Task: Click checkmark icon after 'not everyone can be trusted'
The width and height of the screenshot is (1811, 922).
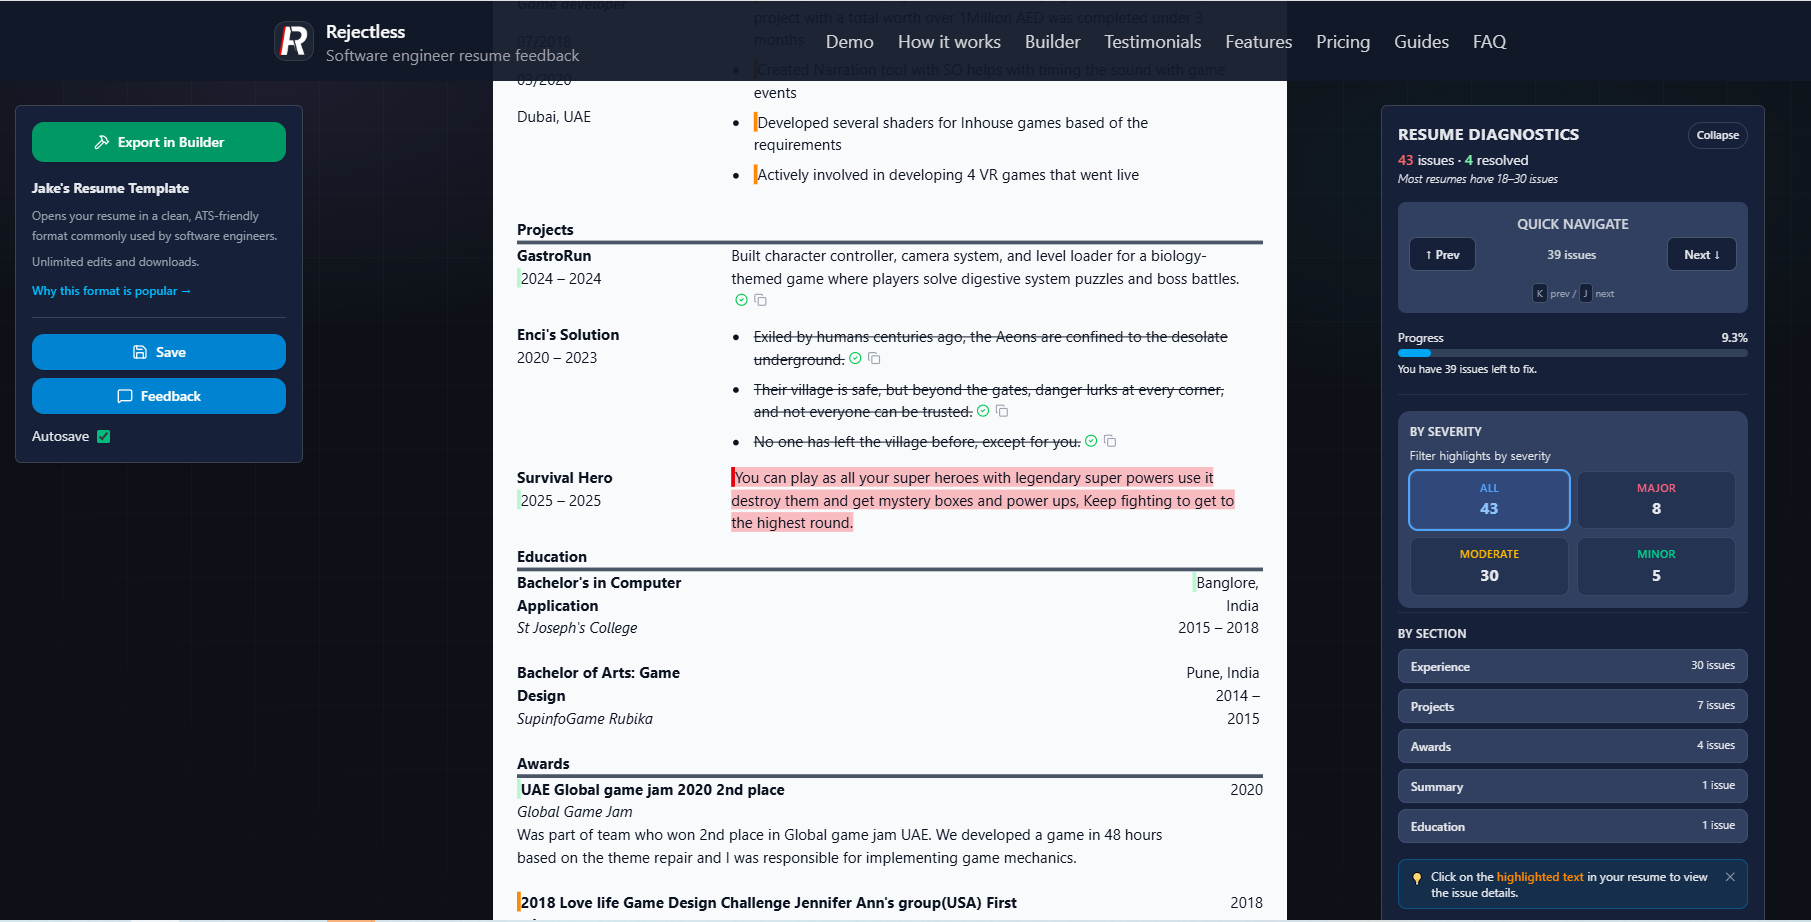Action: (x=983, y=411)
